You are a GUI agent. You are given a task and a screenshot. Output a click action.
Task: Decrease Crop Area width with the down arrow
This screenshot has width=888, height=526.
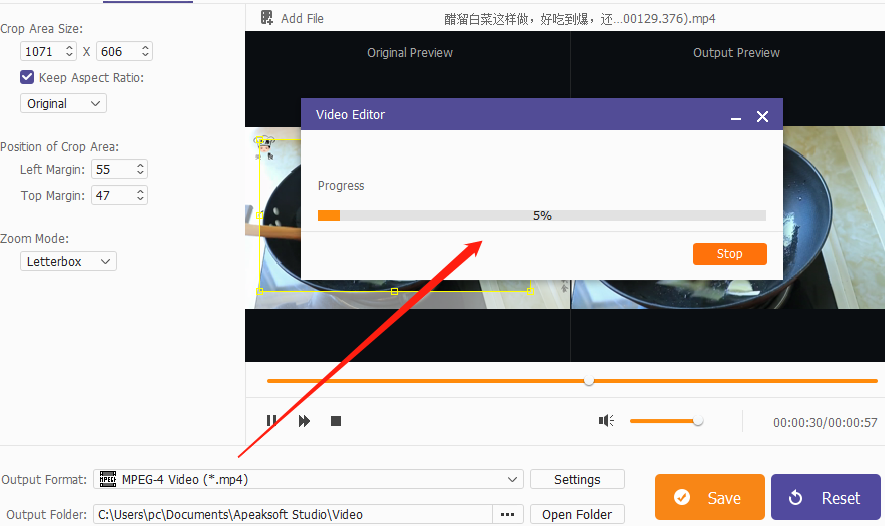point(69,55)
